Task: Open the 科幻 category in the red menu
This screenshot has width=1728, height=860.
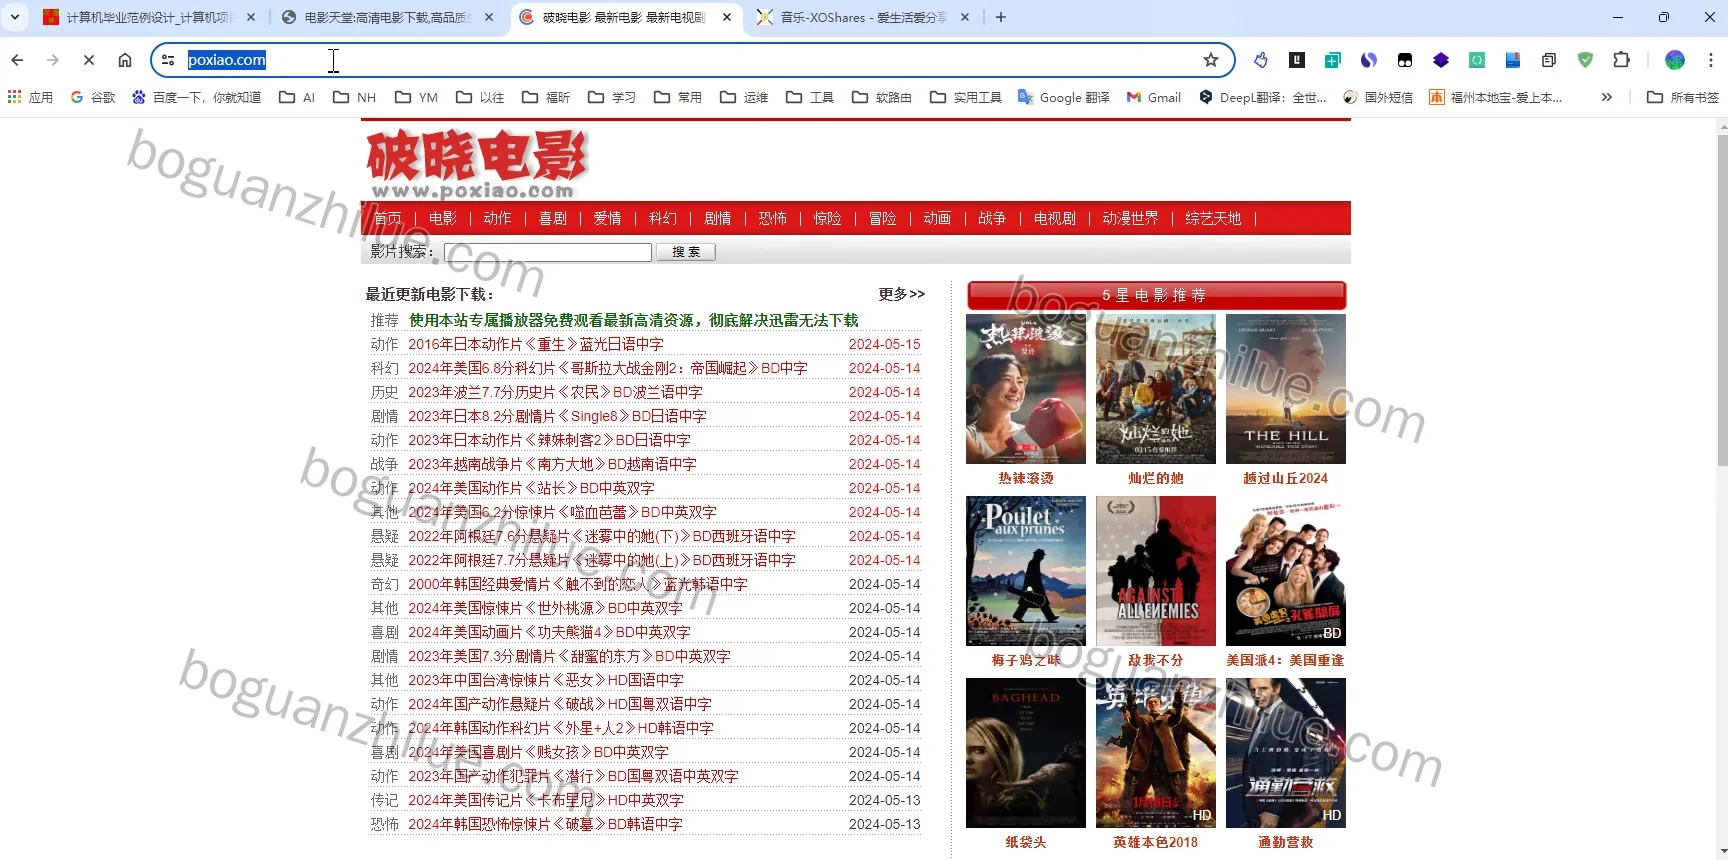Action: click(x=663, y=218)
